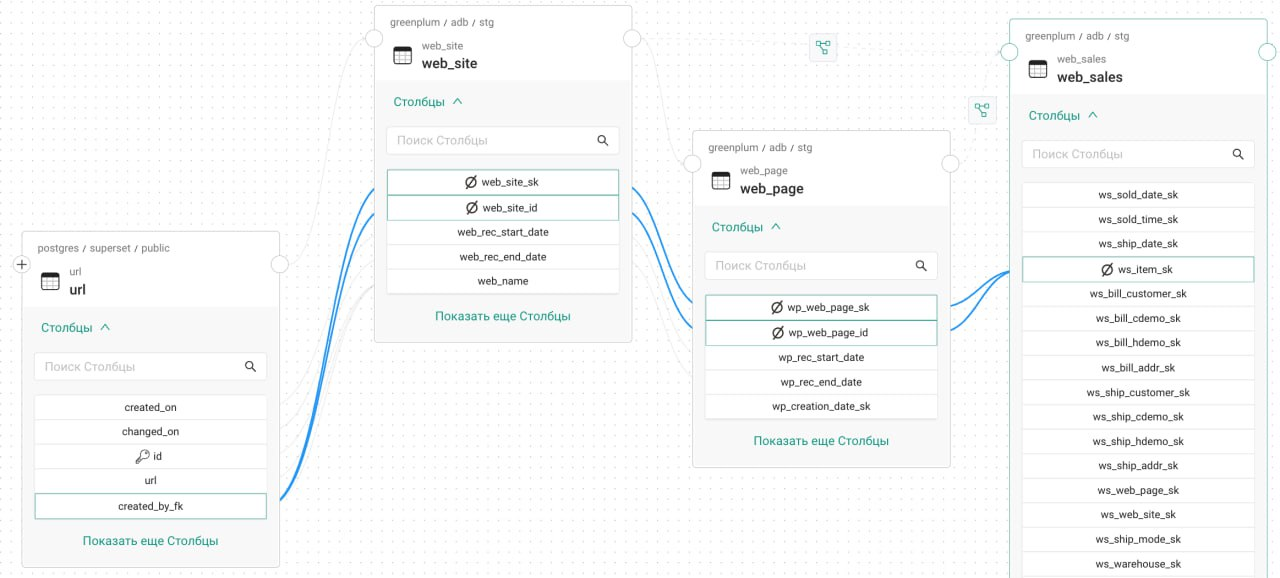
Task: Click the search magnifier in the web_page node
Action: click(921, 266)
